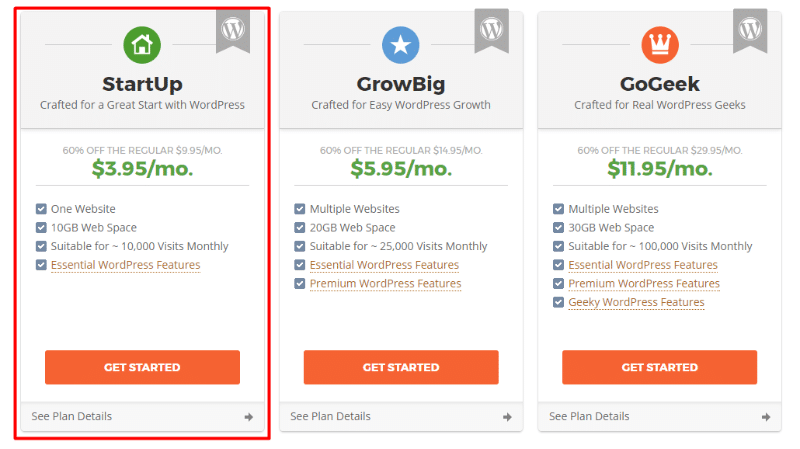Open Geeky WordPress Features link under GoGeek
Viewport: 800px width, 449px height.
point(636,302)
